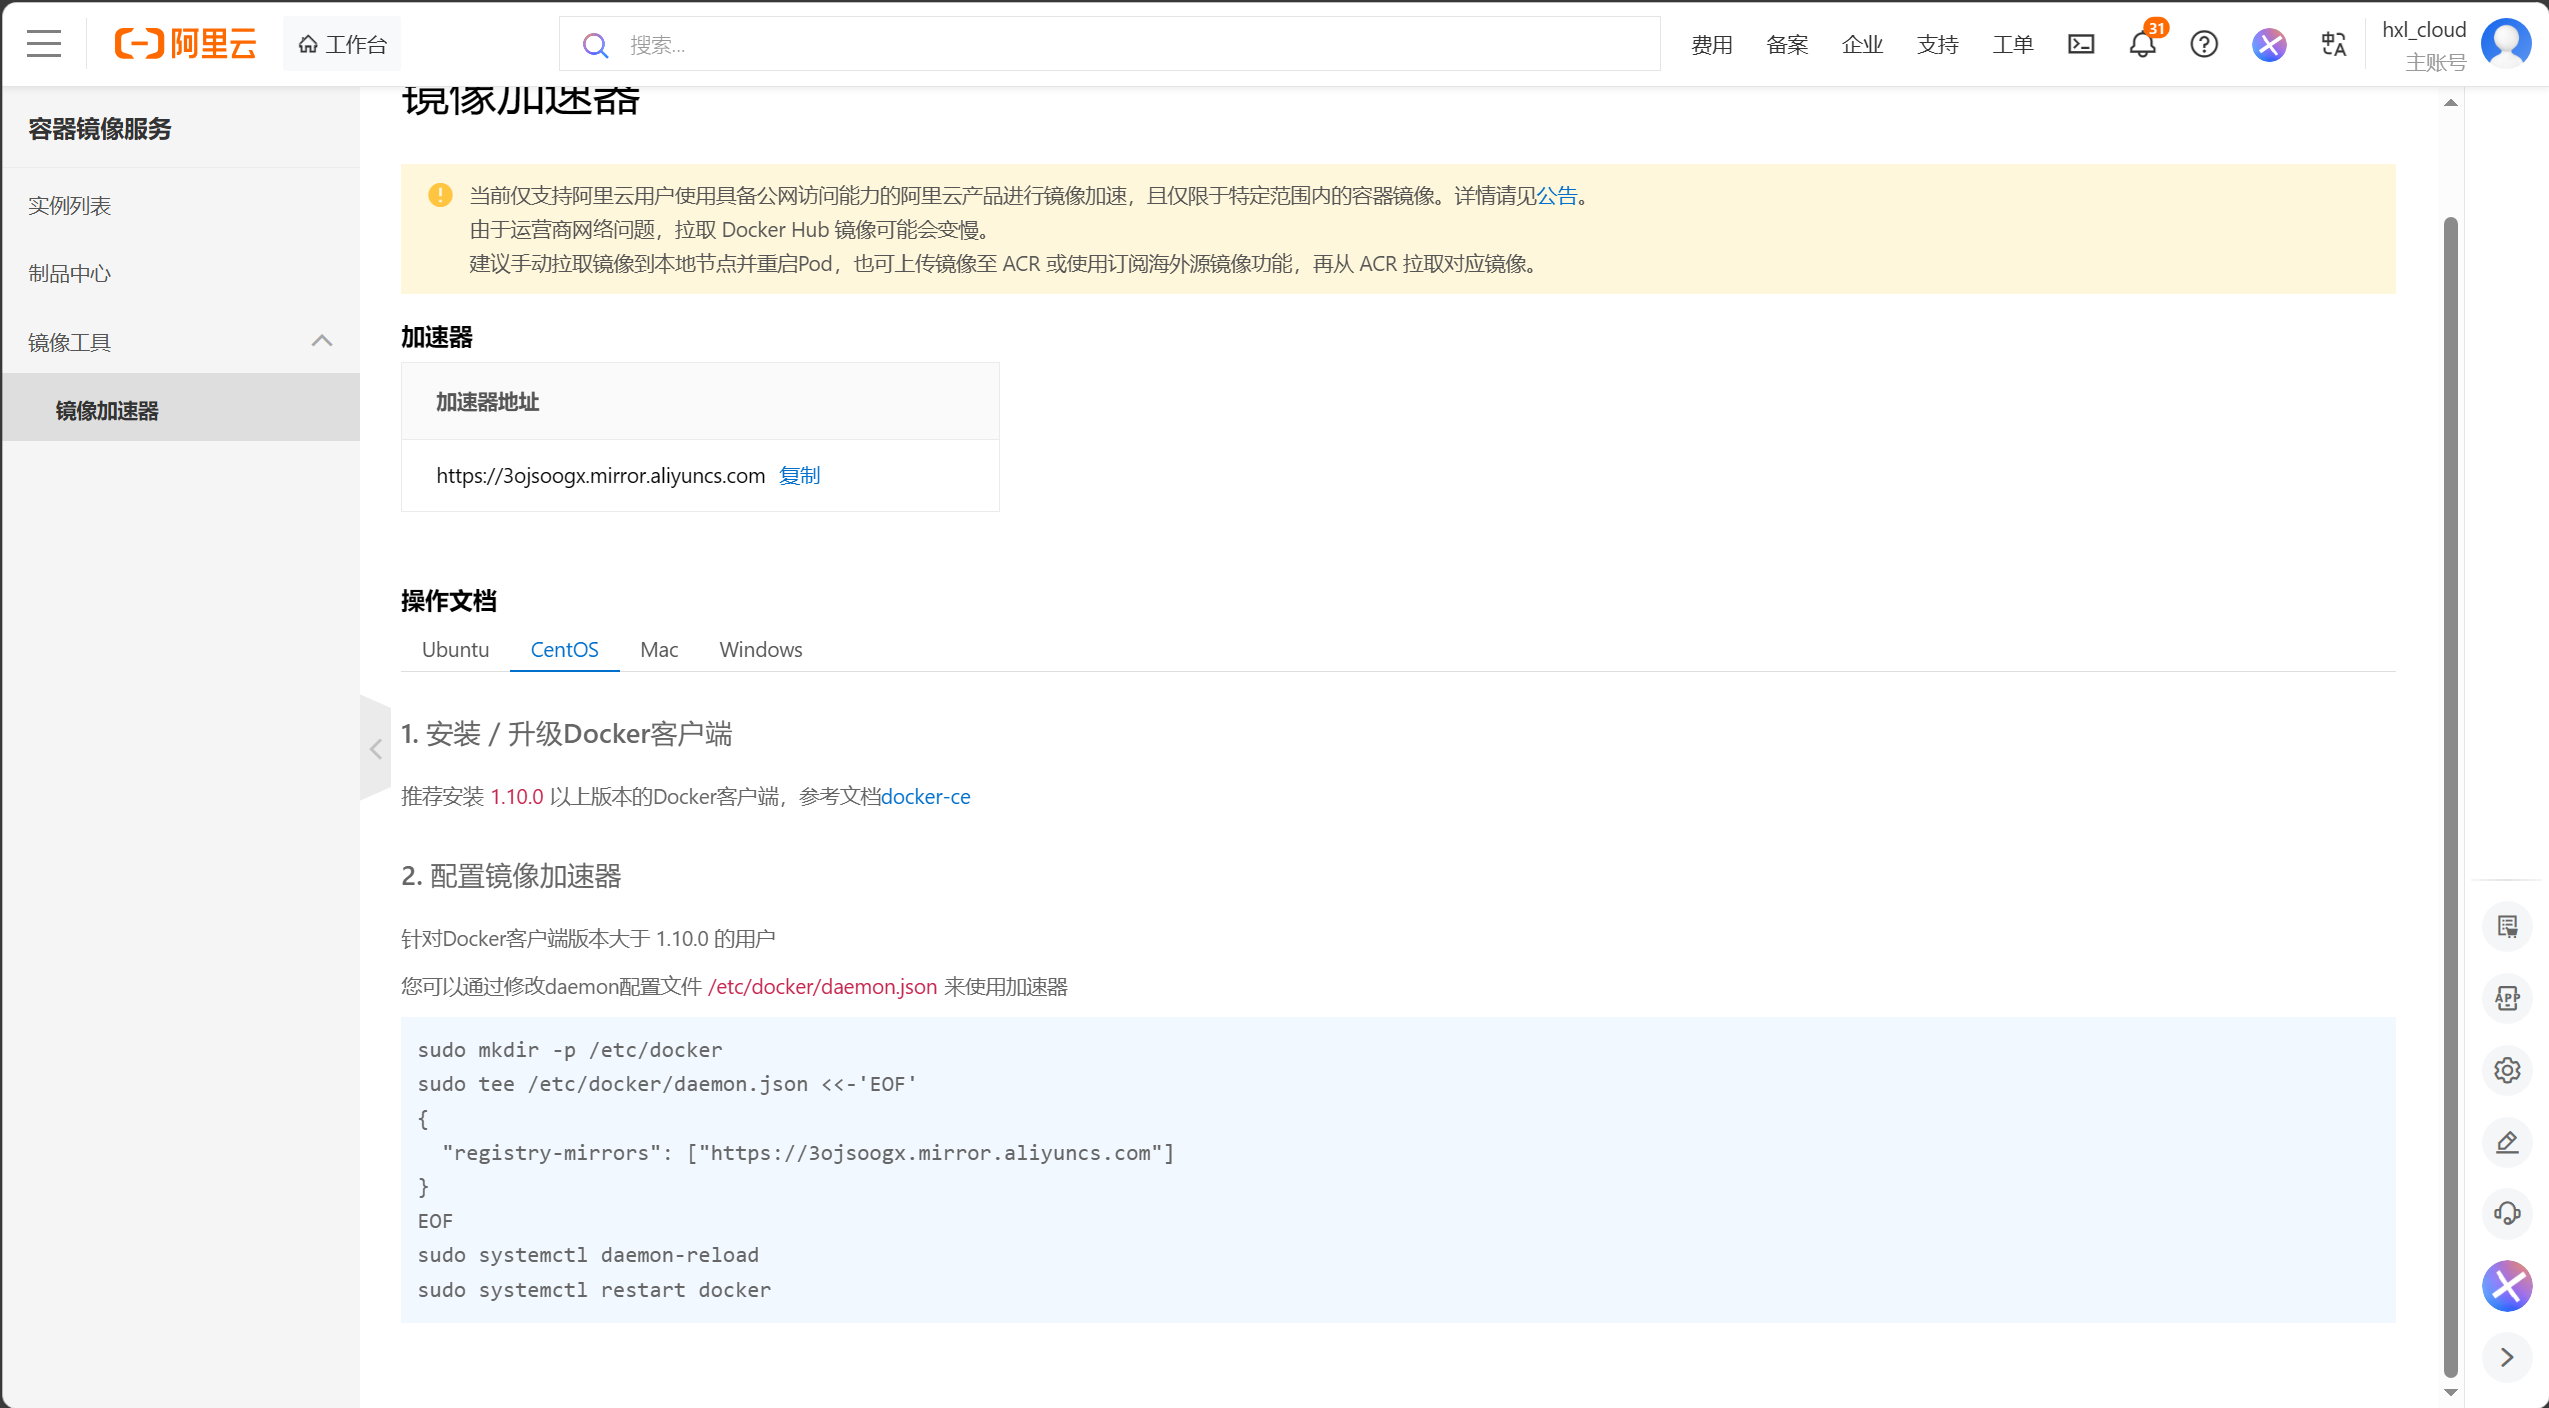
Task: Open the hamburger navigation menu
Action: (44, 44)
